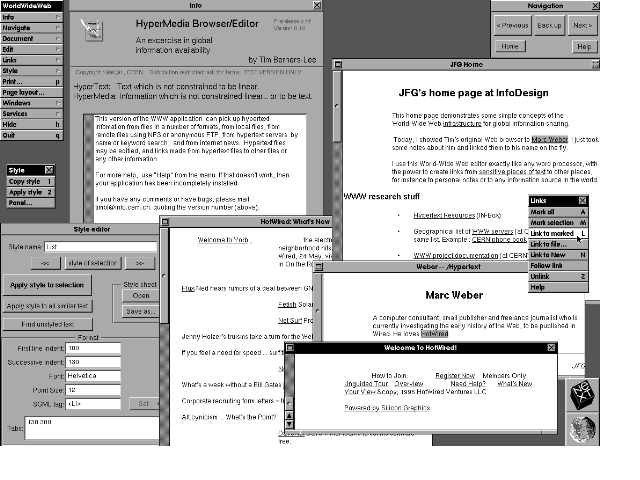Click the Next navigation button
The width and height of the screenshot is (640, 480).
point(583,25)
